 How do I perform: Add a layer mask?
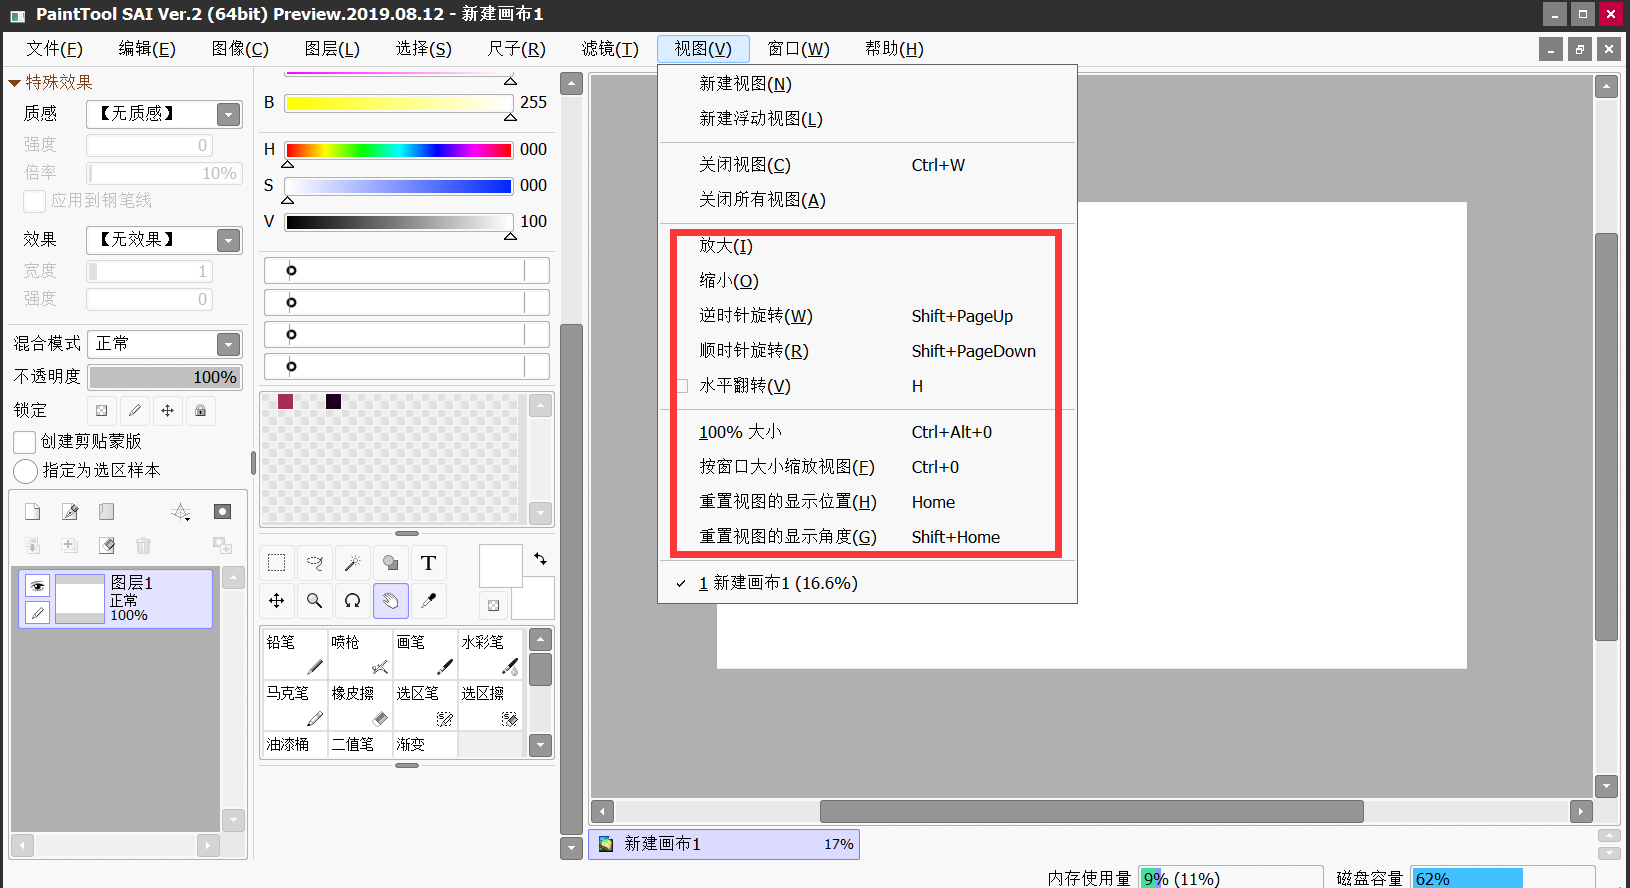[x=222, y=512]
